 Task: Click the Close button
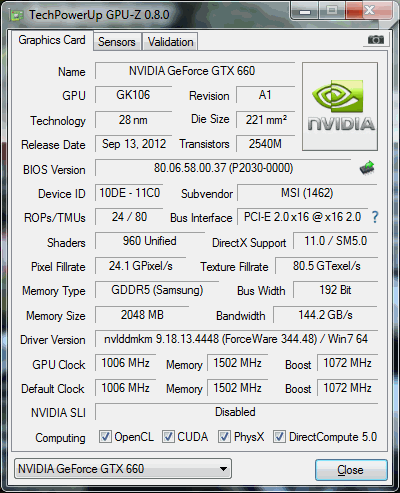tap(351, 470)
